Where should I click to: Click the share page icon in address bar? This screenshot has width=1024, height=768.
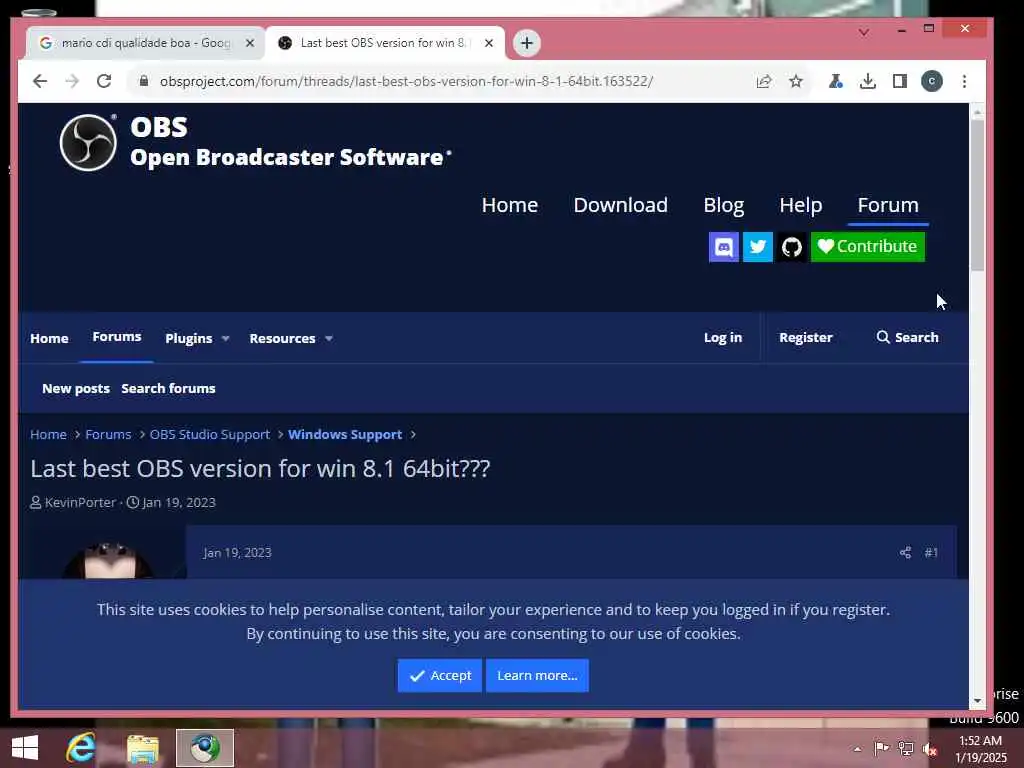[x=763, y=81]
